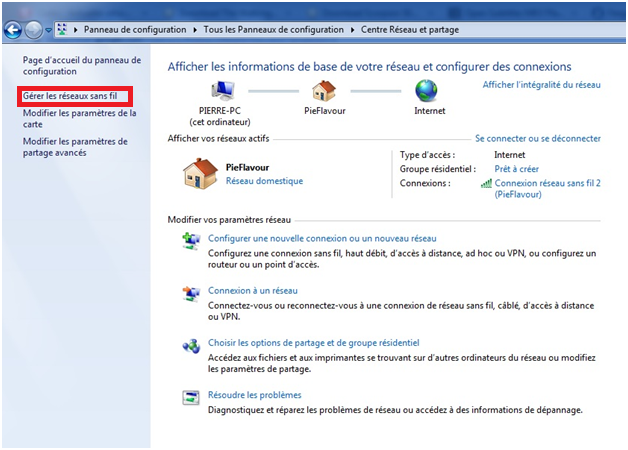Open Modifier les paramètres de partage avancés
Screen dimensions: 628x450
coord(75,147)
